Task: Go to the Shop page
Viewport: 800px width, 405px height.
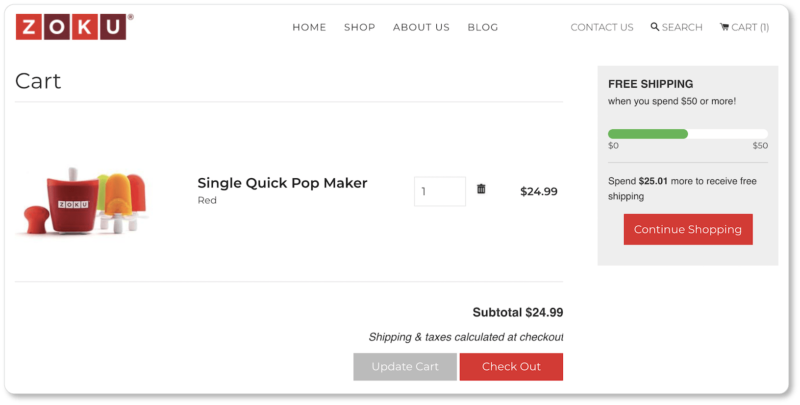Action: click(359, 27)
